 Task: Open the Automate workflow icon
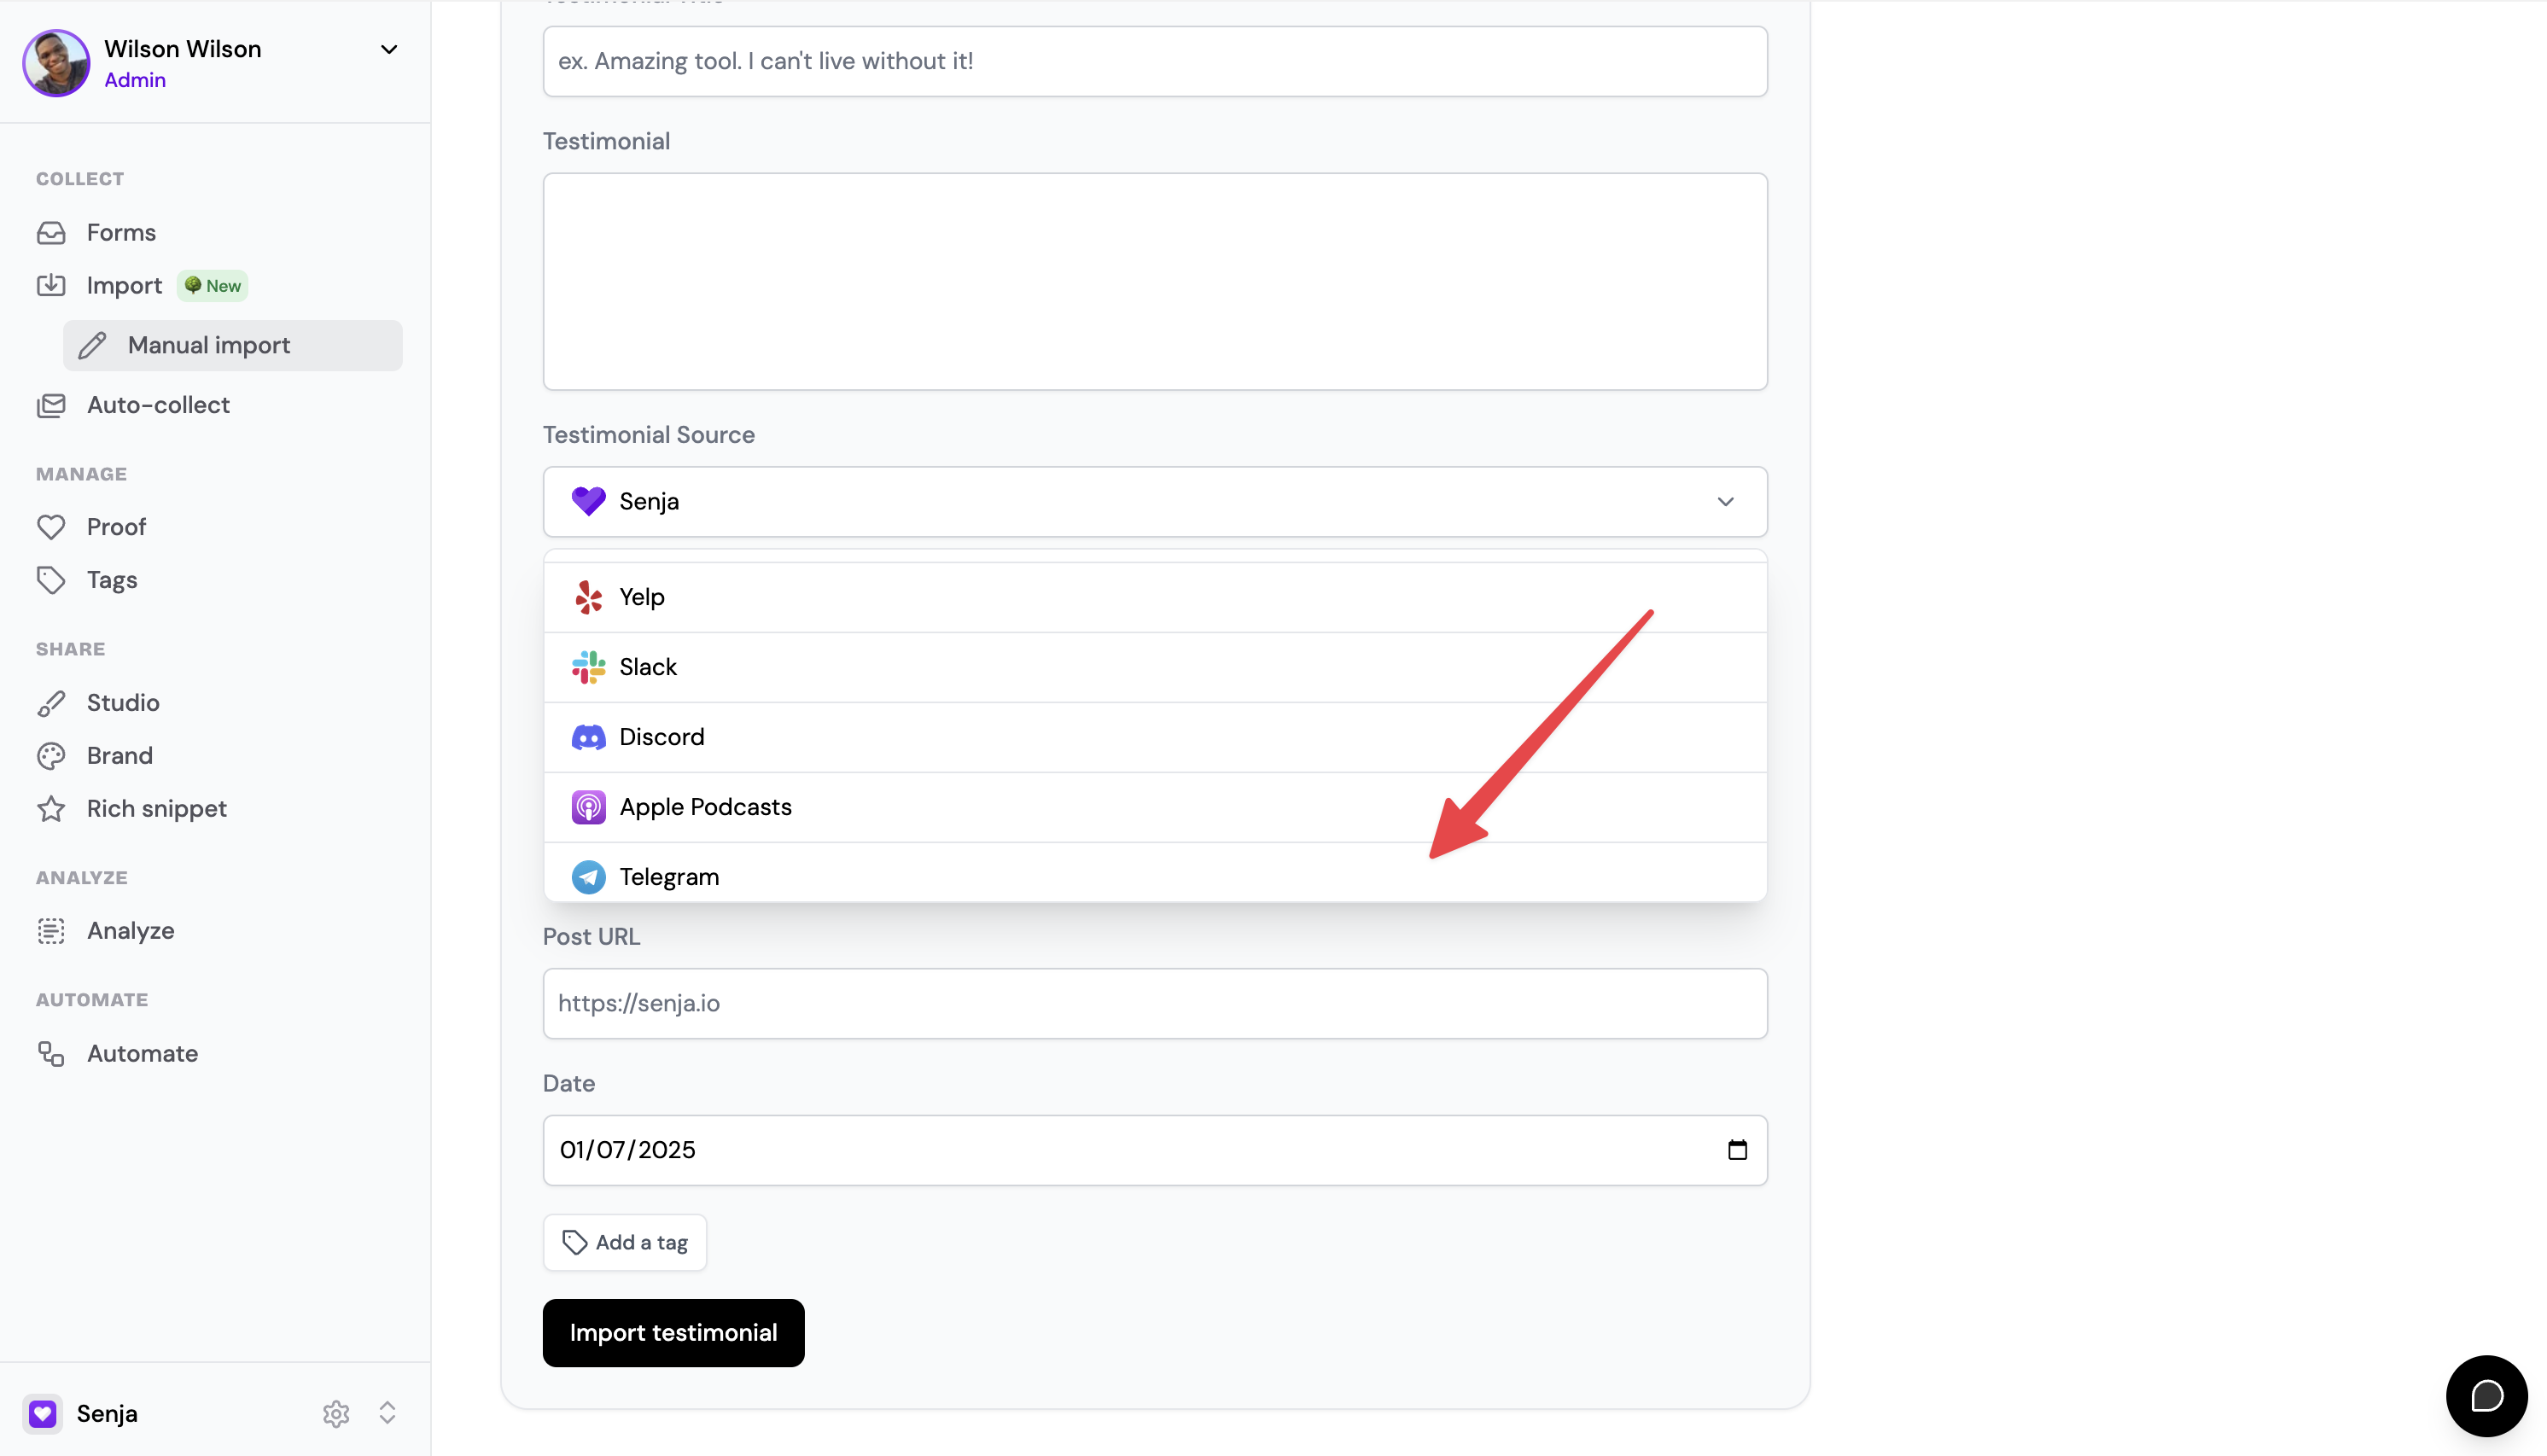point(51,1054)
